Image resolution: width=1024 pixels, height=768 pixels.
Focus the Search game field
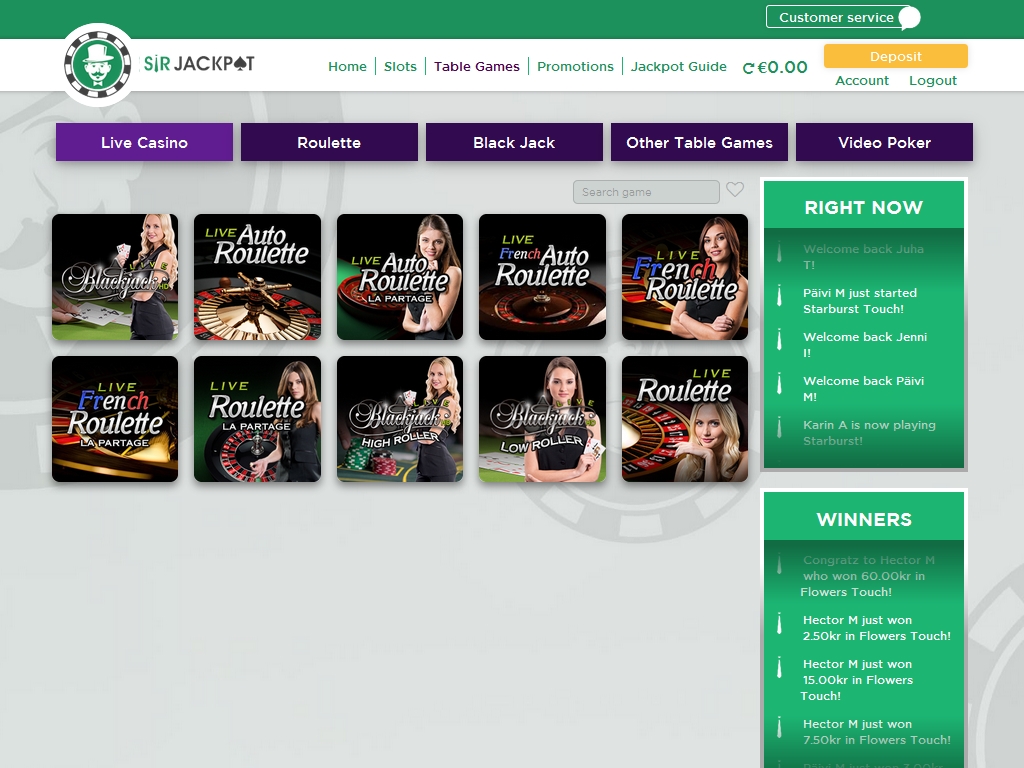tap(645, 192)
